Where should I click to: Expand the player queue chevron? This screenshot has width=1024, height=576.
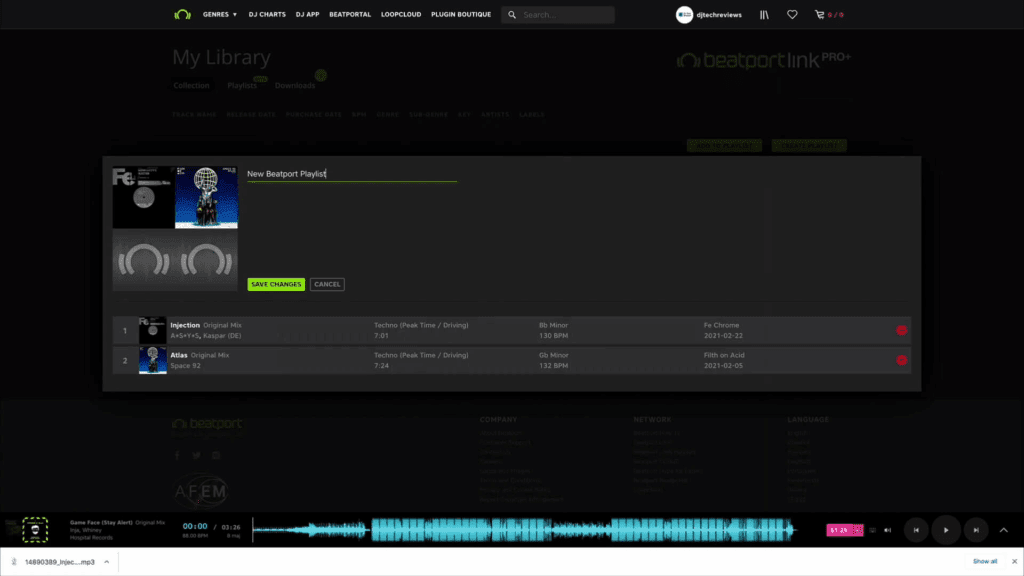[x=1004, y=530]
